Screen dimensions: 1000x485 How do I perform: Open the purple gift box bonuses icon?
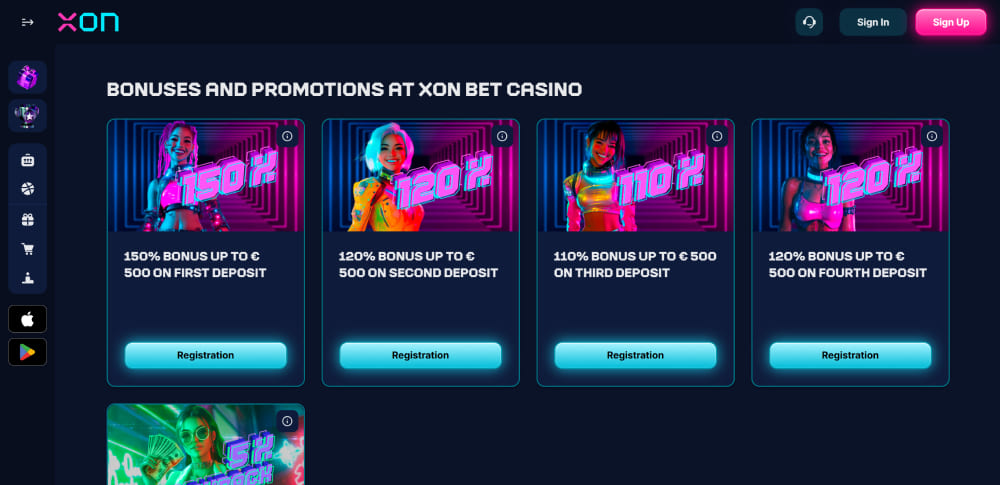pyautogui.click(x=27, y=77)
